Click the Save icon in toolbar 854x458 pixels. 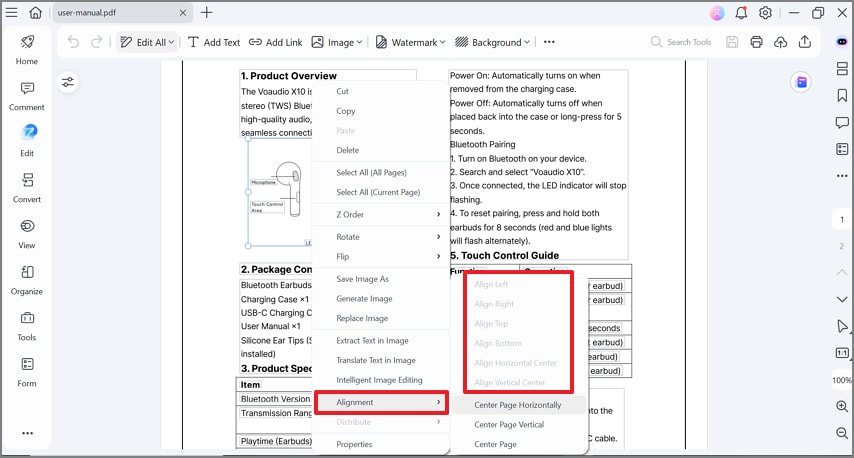tap(732, 42)
